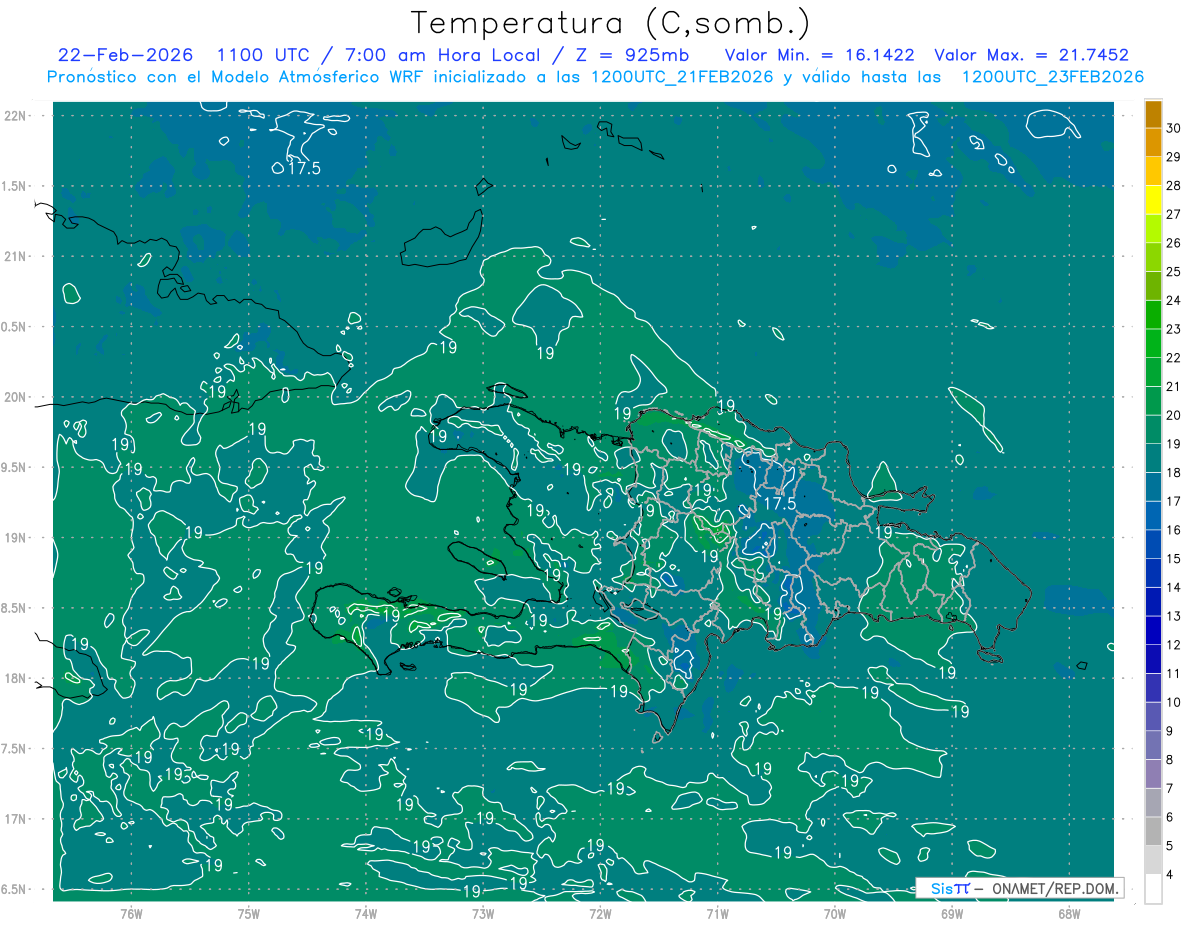Select the date text "22-Feb-2026"
This screenshot has width=1200, height=927.
point(125,55)
